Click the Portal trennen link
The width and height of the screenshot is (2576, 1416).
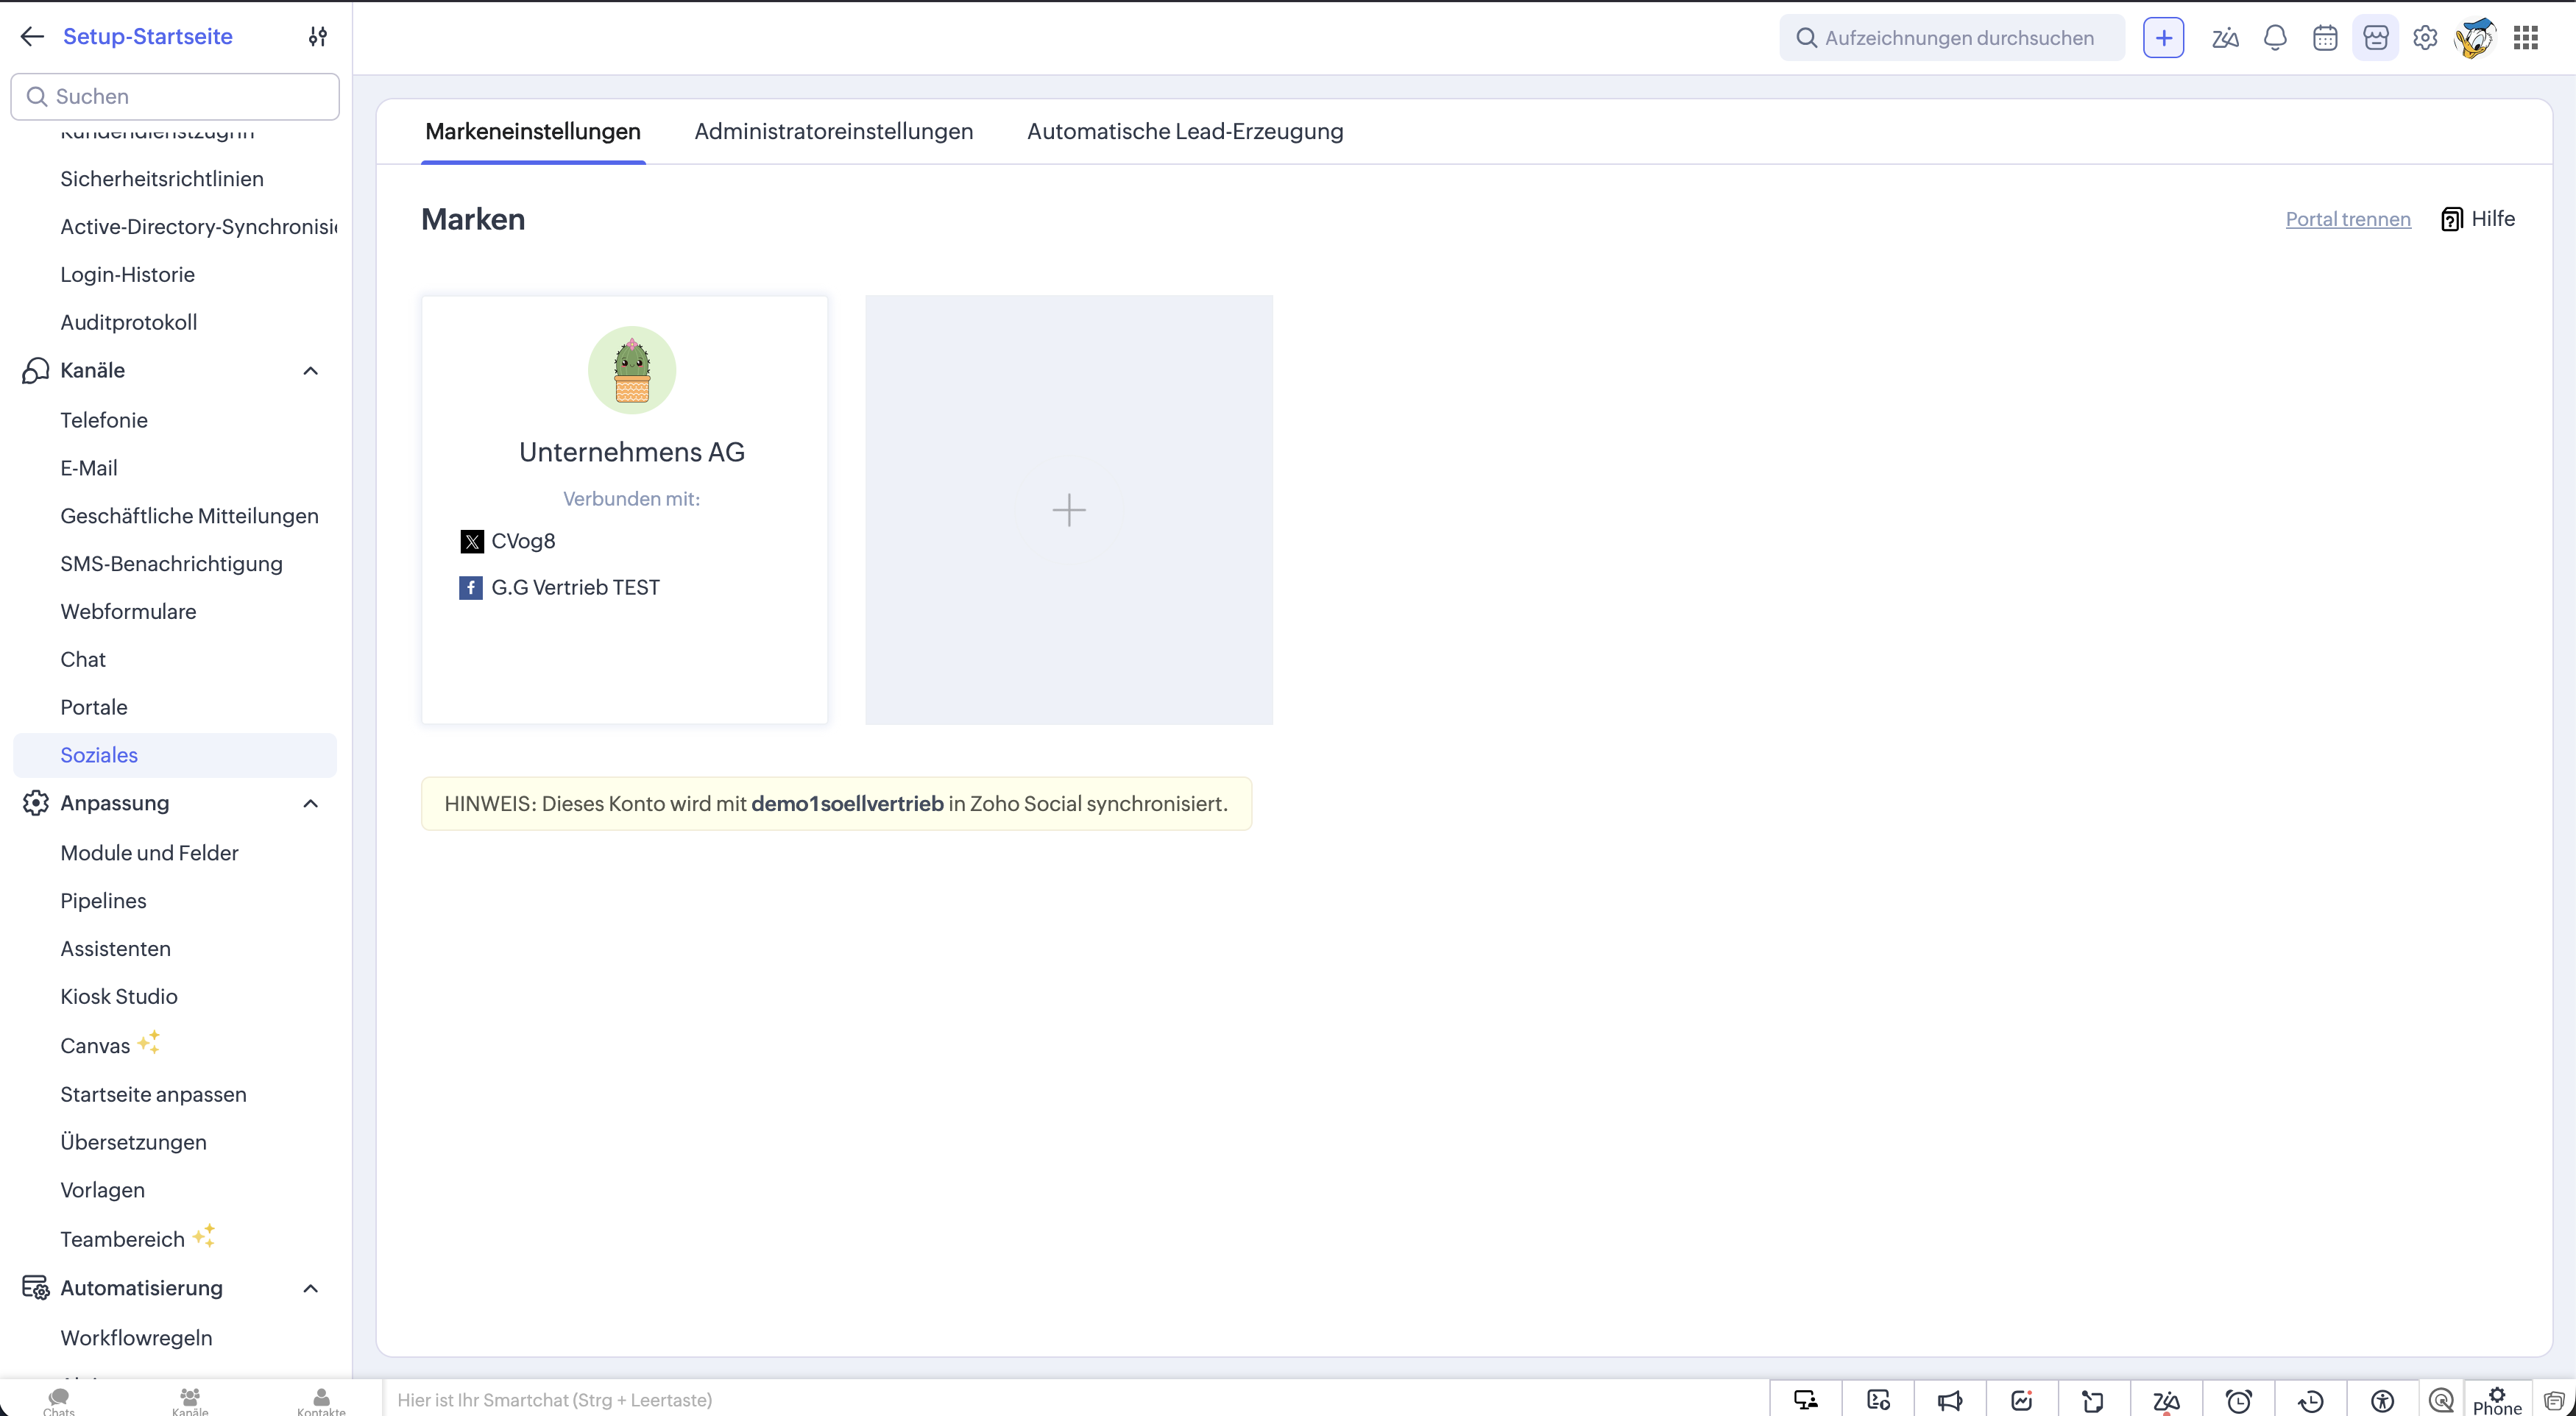[2348, 219]
